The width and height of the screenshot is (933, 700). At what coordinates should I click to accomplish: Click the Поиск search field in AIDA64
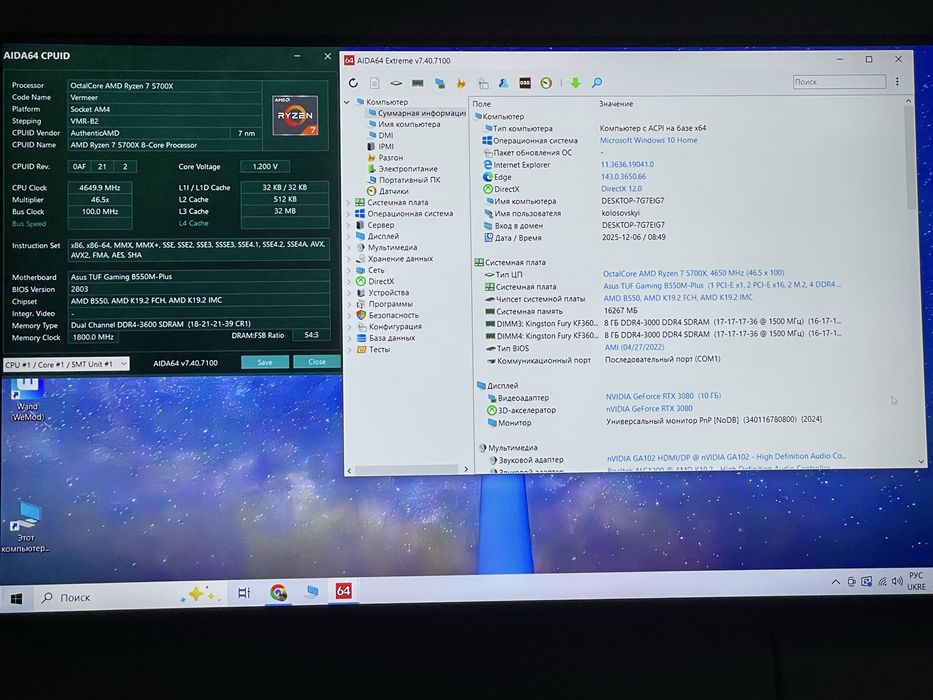839,82
